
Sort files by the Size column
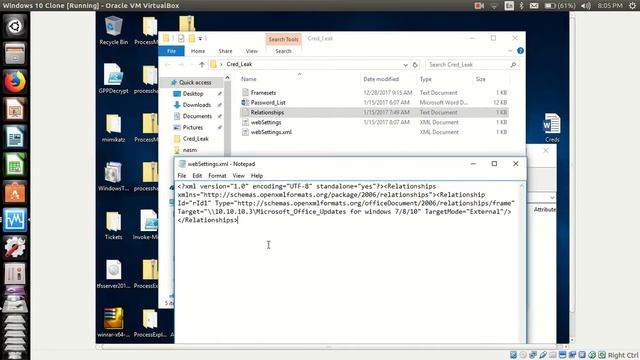coord(481,79)
